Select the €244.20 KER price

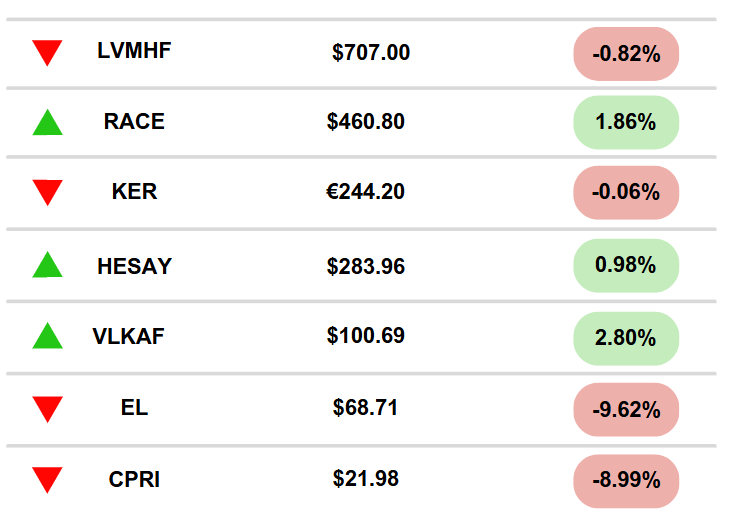[366, 192]
